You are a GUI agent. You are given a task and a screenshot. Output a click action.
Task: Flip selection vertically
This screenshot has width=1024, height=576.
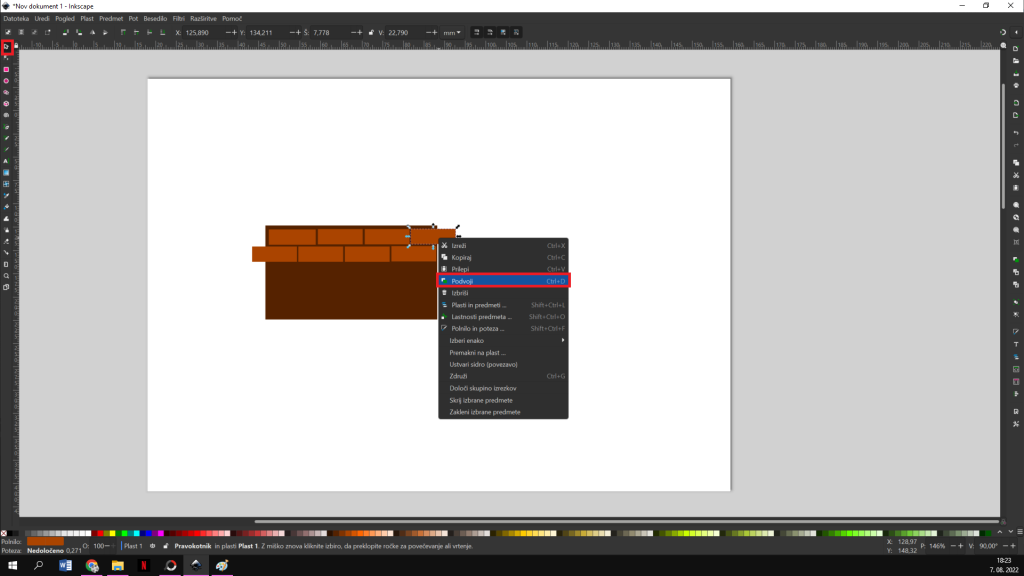(105, 32)
